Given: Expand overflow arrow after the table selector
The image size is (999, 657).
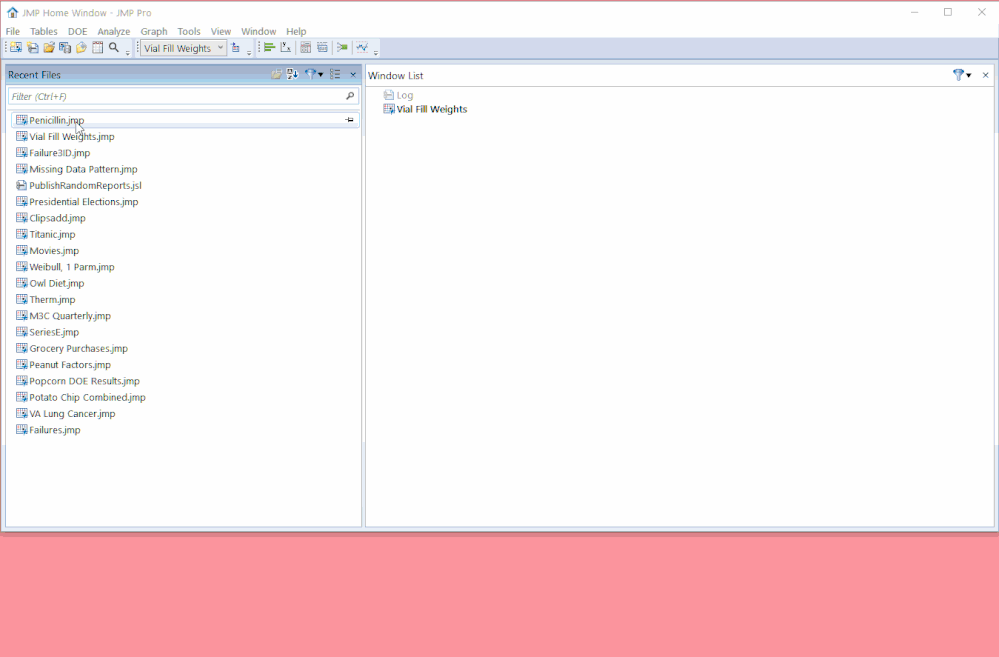Looking at the screenshot, I should tap(249, 52).
